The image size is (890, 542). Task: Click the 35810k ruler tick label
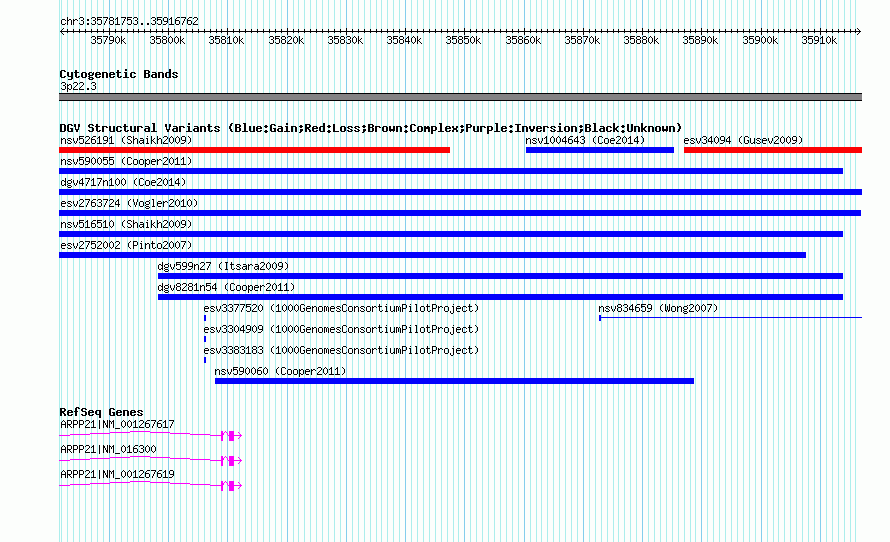(x=226, y=40)
